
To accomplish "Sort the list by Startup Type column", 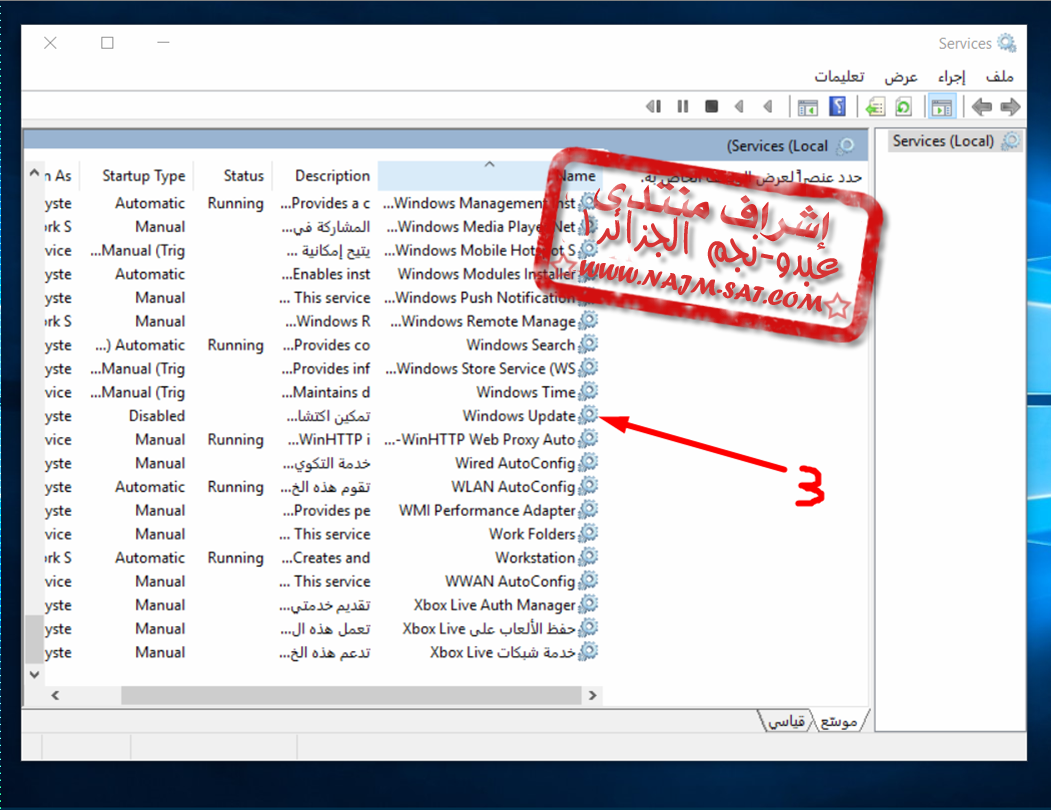I will (x=143, y=176).
